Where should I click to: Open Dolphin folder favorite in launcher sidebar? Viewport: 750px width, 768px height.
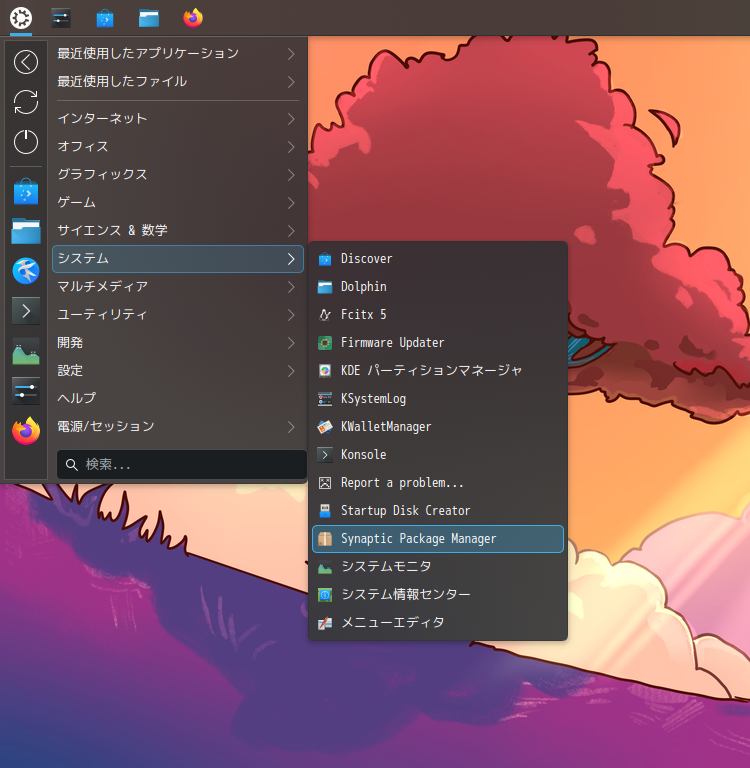coord(26,231)
